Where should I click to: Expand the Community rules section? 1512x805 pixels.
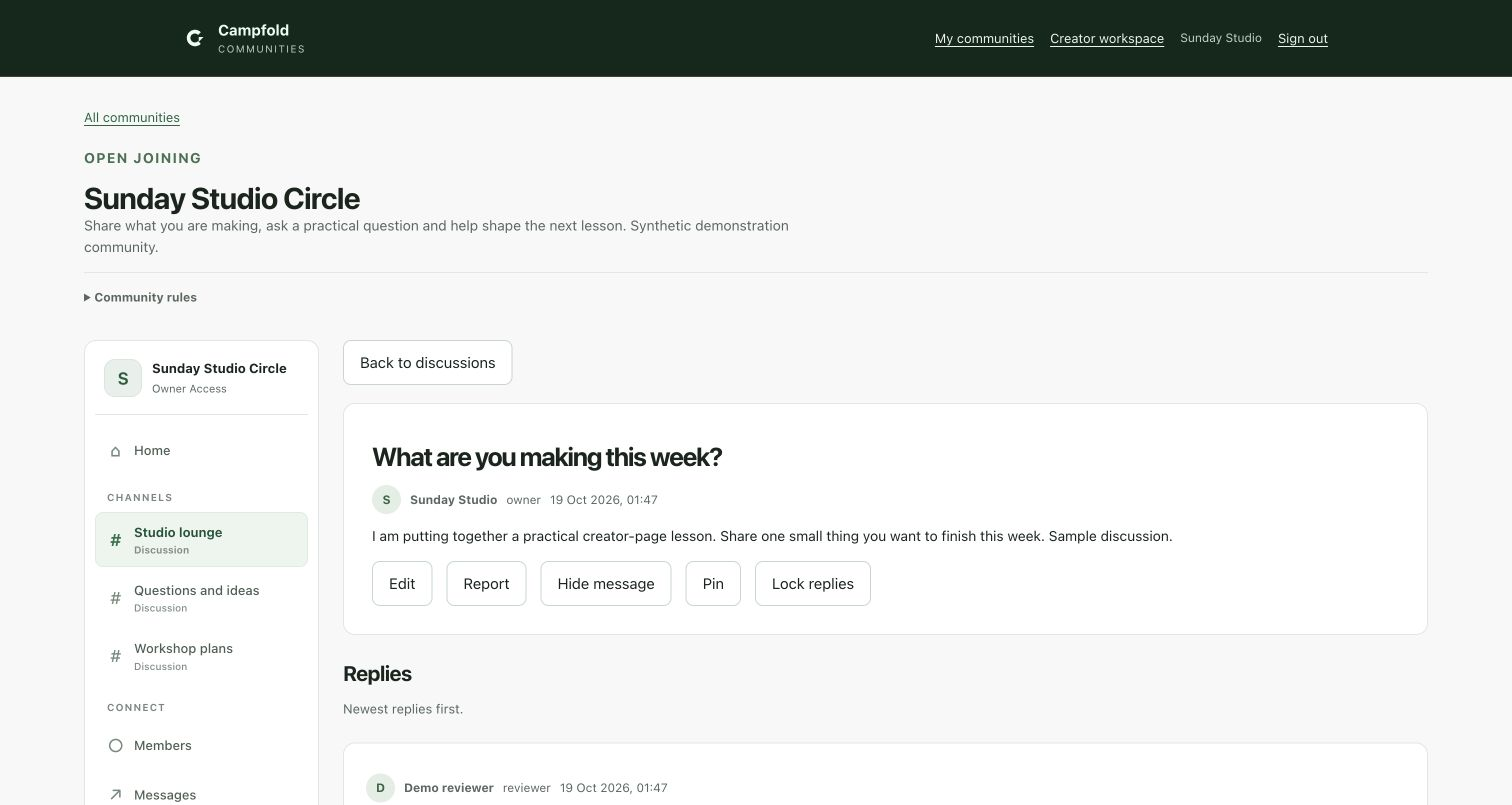141,297
